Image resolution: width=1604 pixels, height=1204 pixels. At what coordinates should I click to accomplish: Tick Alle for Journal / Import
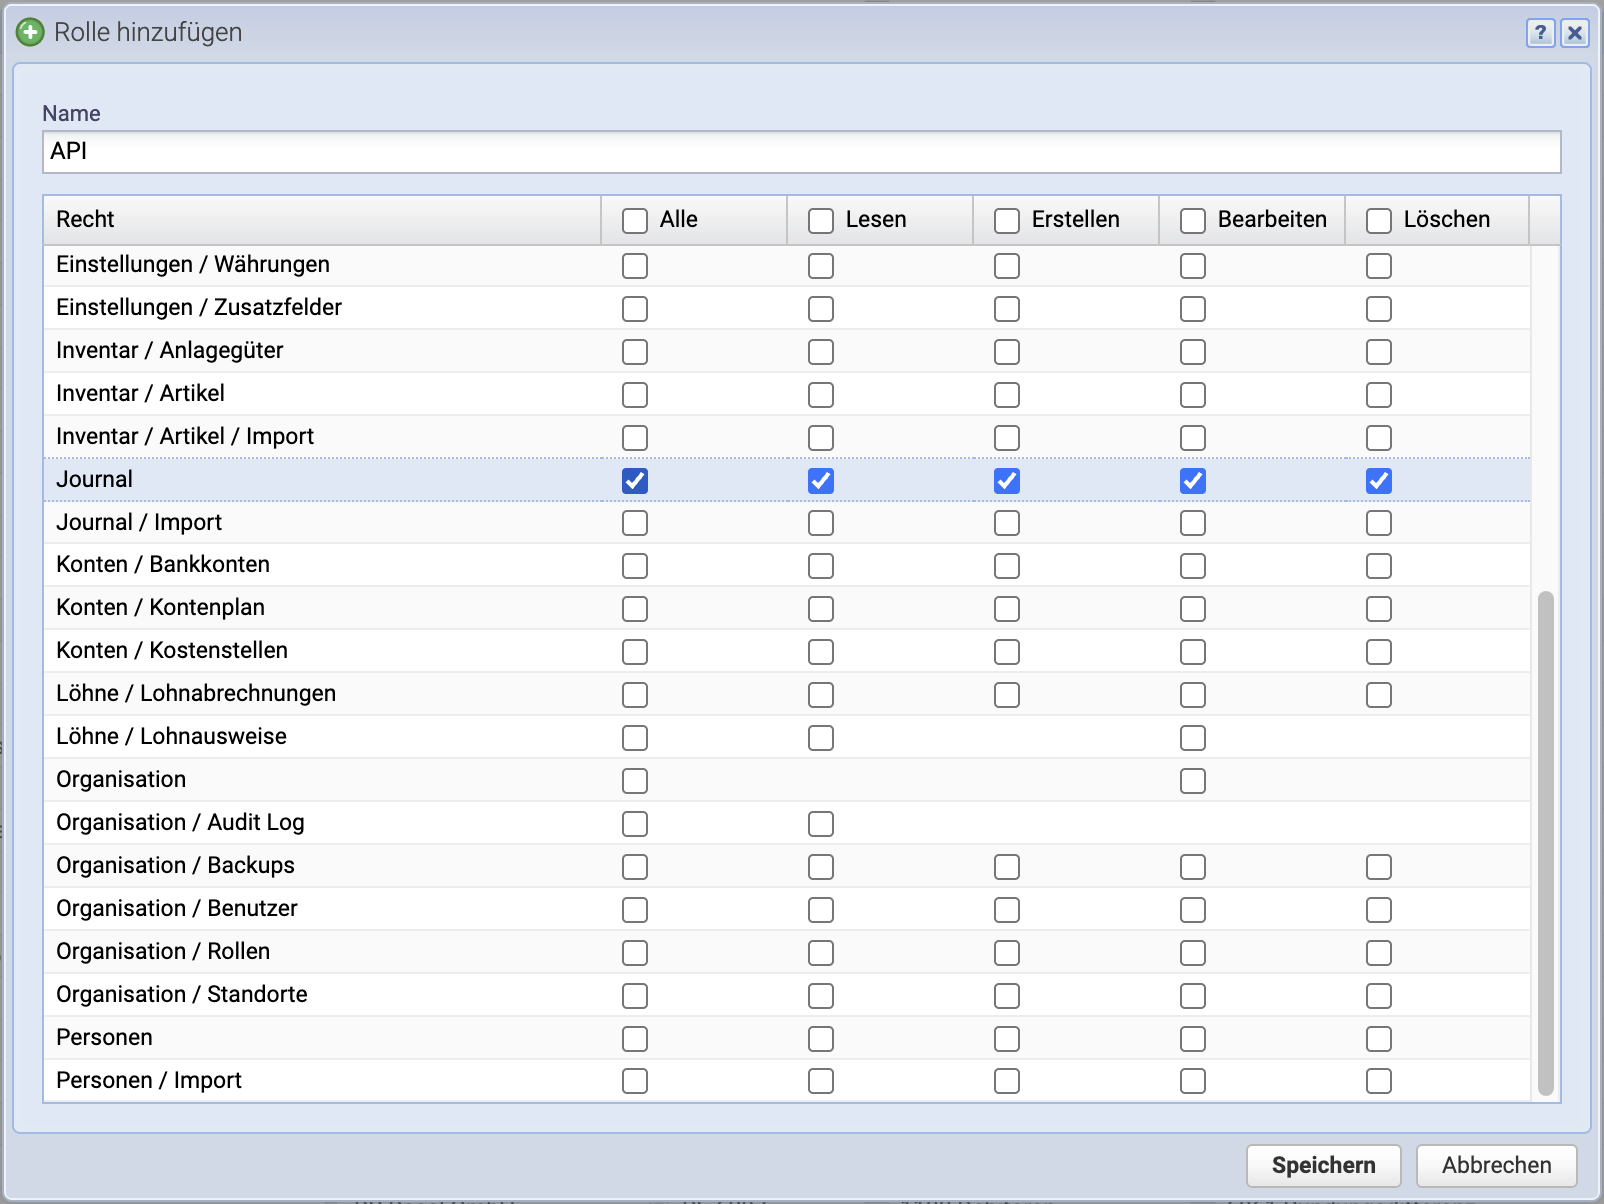pyautogui.click(x=635, y=523)
